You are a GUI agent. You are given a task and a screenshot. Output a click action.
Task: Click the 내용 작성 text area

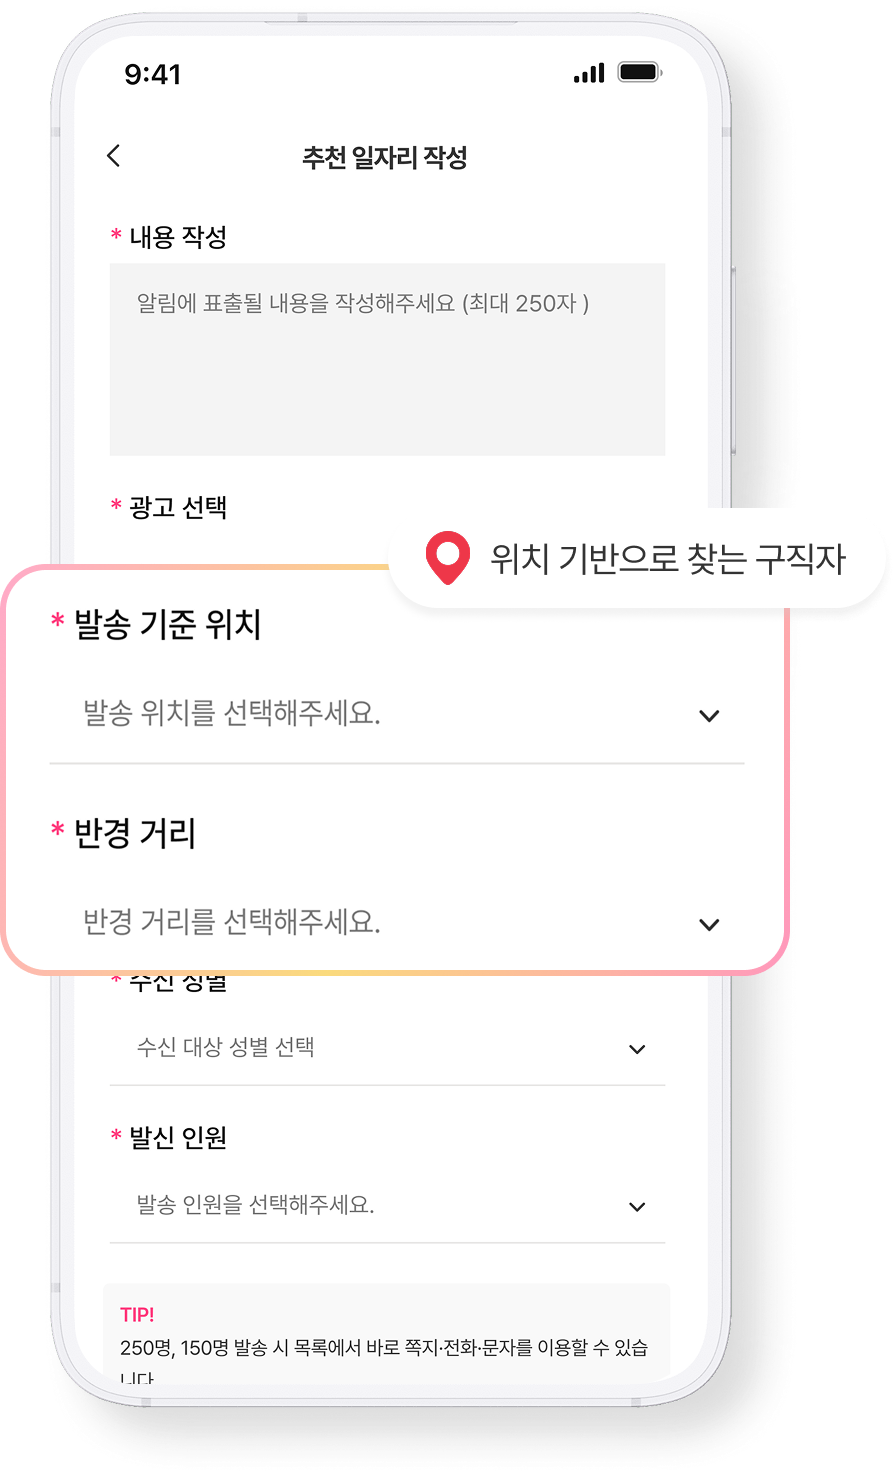(x=387, y=359)
